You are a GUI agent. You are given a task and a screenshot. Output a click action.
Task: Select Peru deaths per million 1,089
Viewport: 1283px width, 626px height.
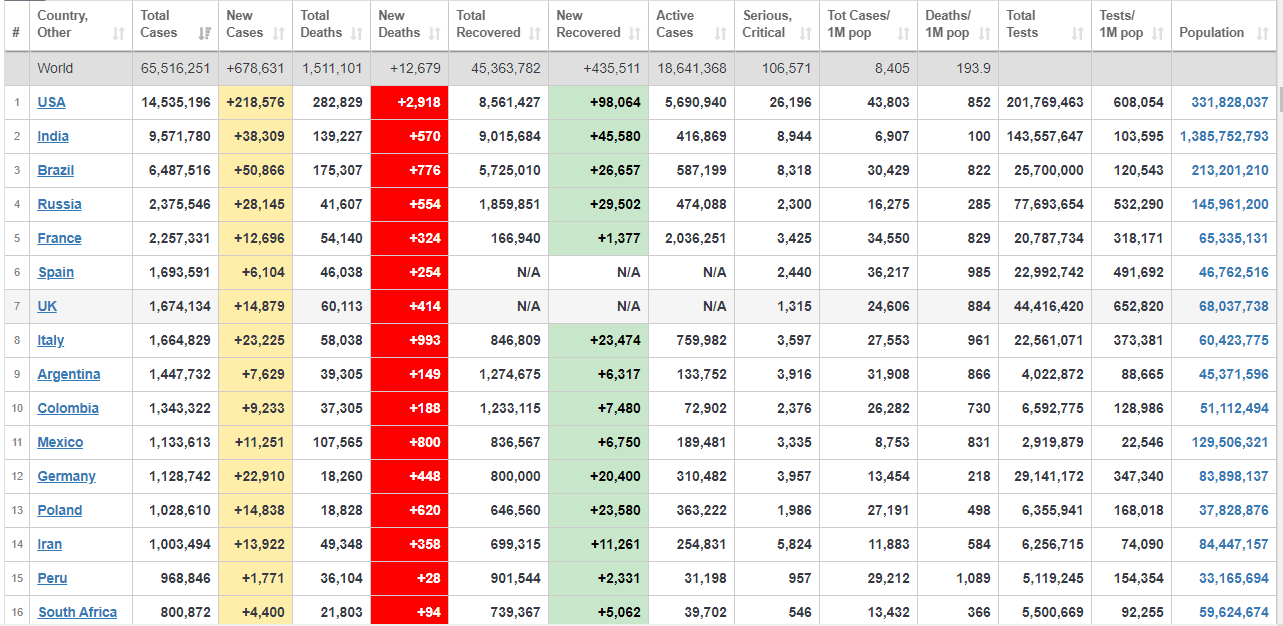(958, 578)
